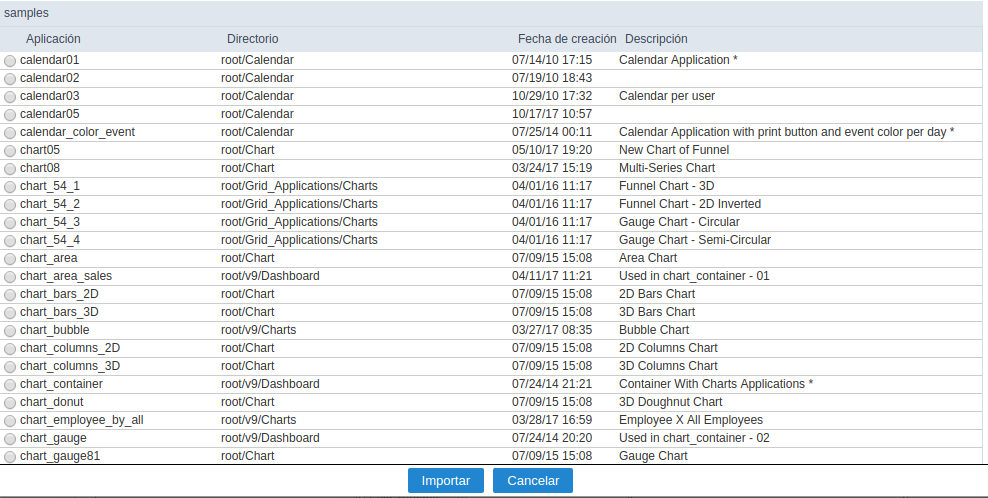The width and height of the screenshot is (988, 498).
Task: Select the calendar01 radio button
Action: (x=10, y=61)
